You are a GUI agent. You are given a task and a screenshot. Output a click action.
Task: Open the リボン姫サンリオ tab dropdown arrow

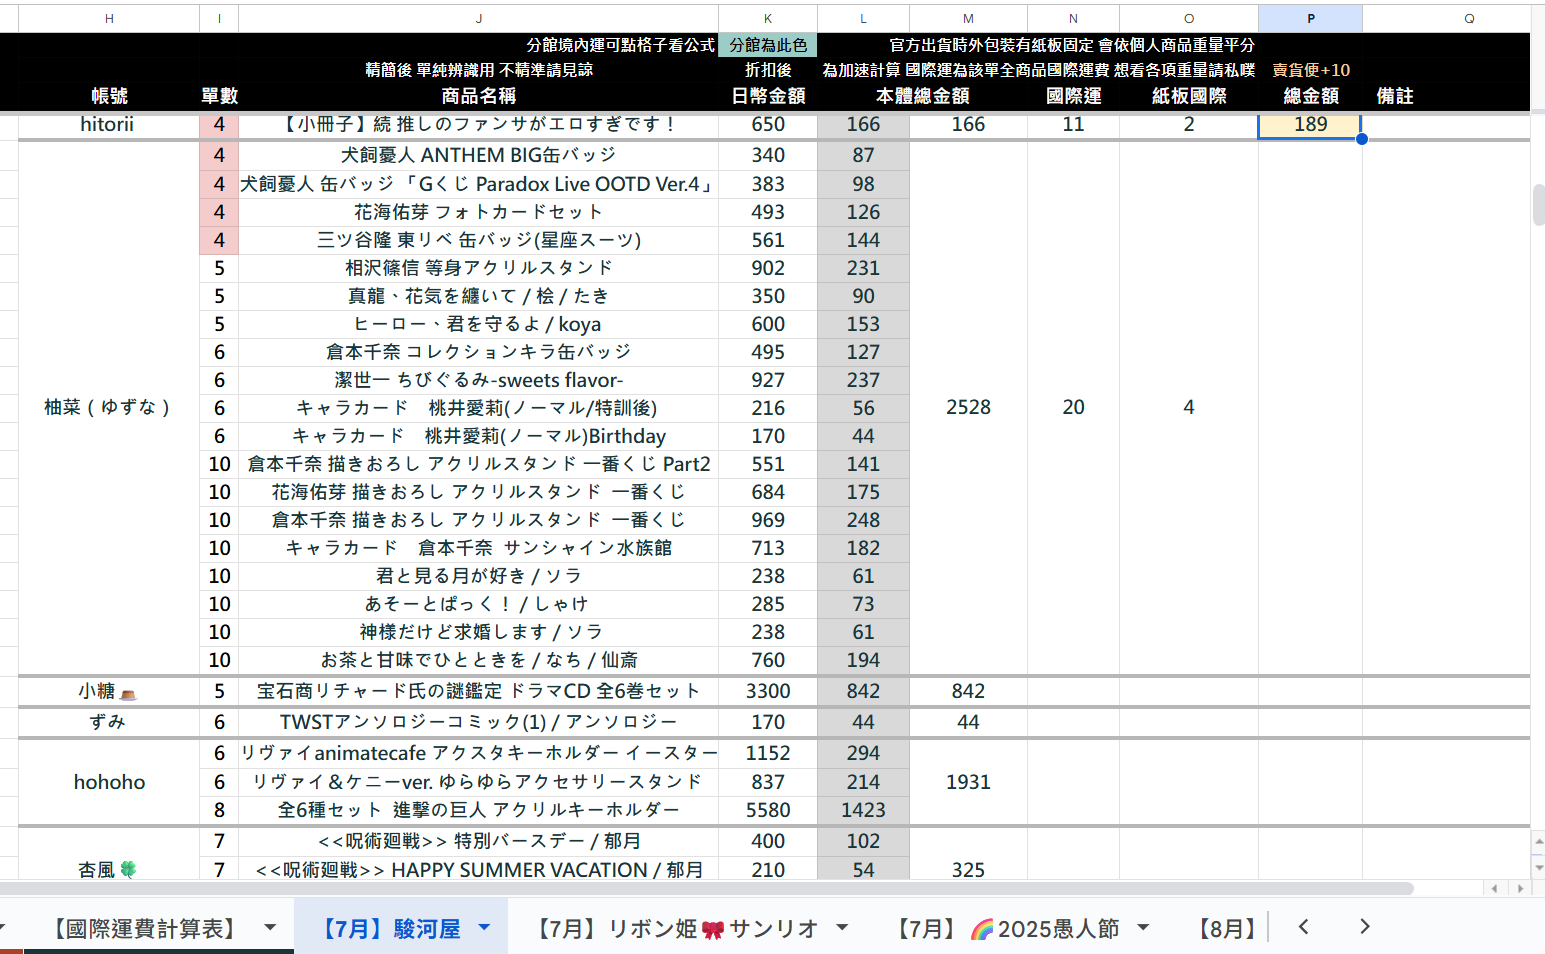[842, 927]
